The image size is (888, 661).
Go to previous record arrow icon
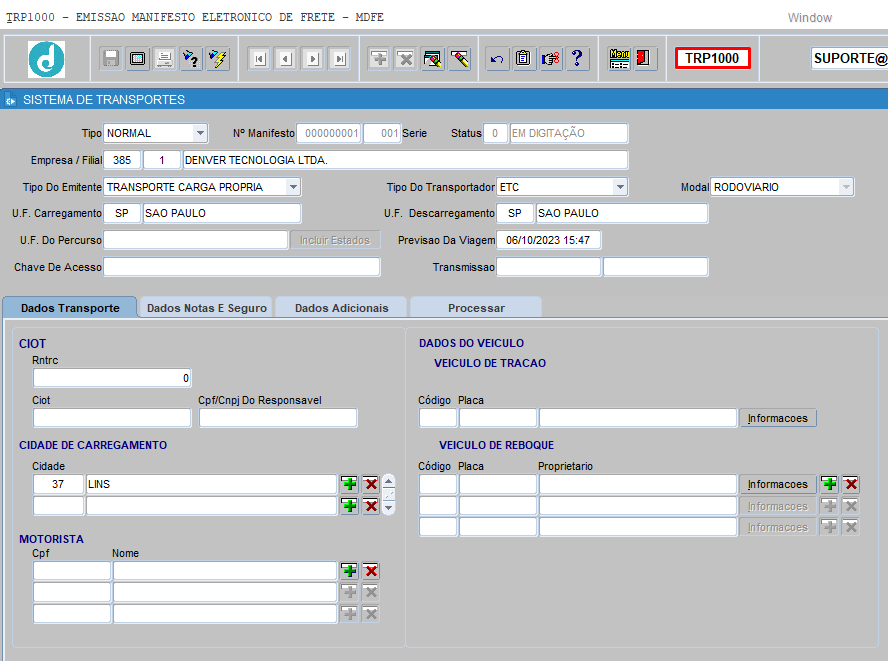287,58
